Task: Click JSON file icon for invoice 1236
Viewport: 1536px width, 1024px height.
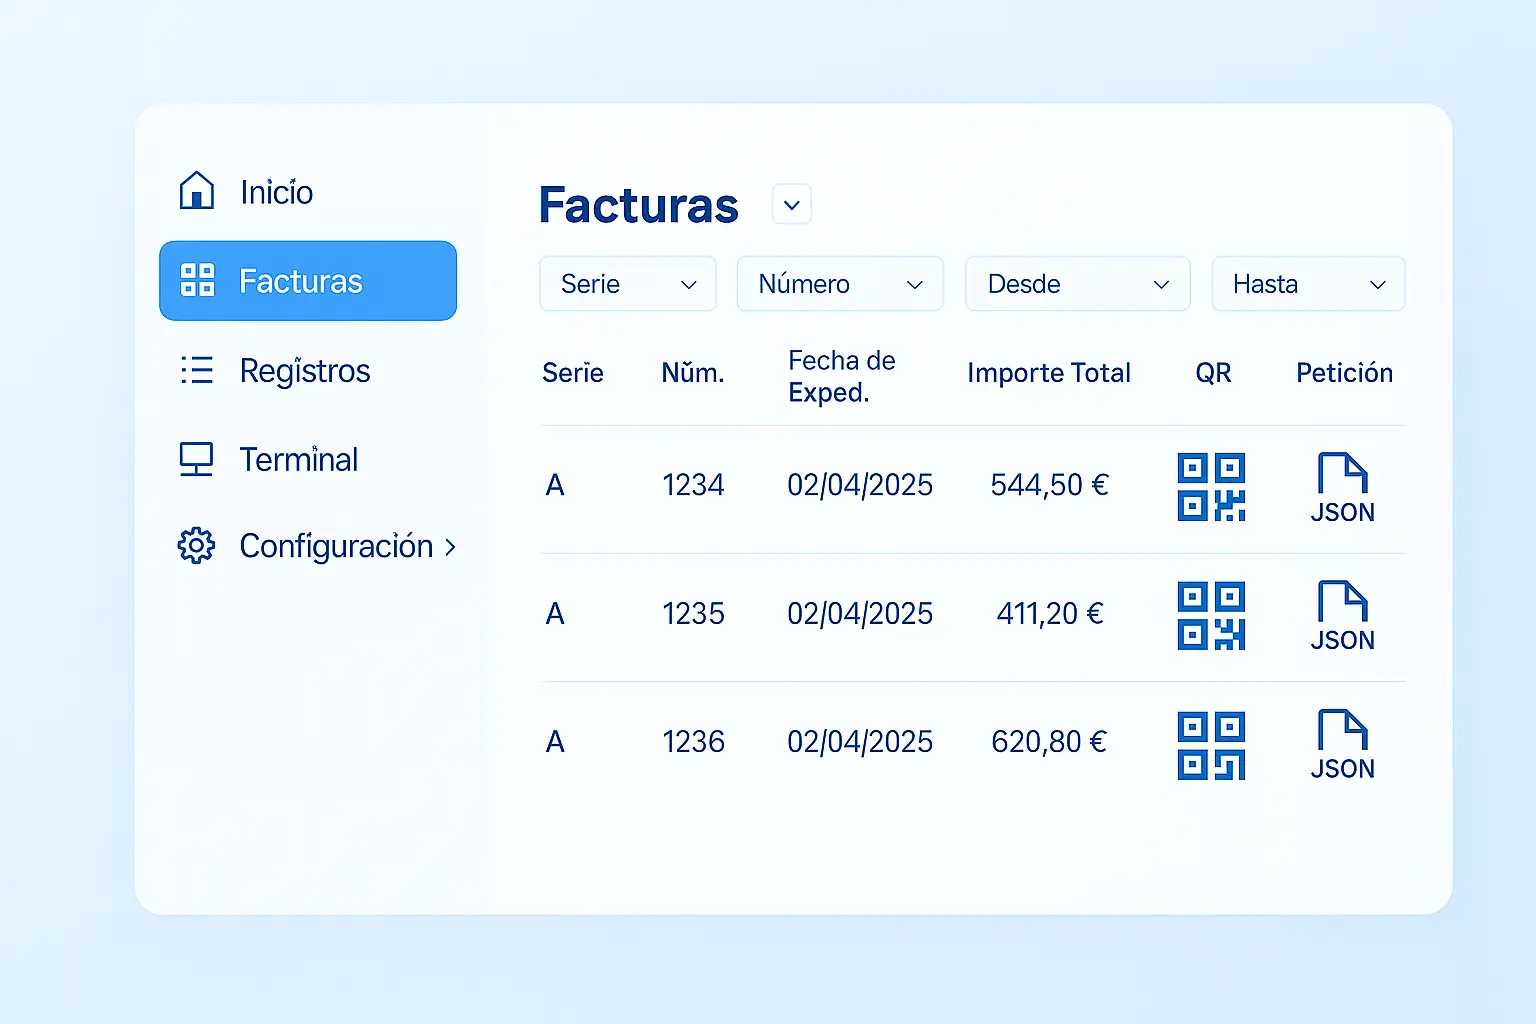Action: (1342, 744)
